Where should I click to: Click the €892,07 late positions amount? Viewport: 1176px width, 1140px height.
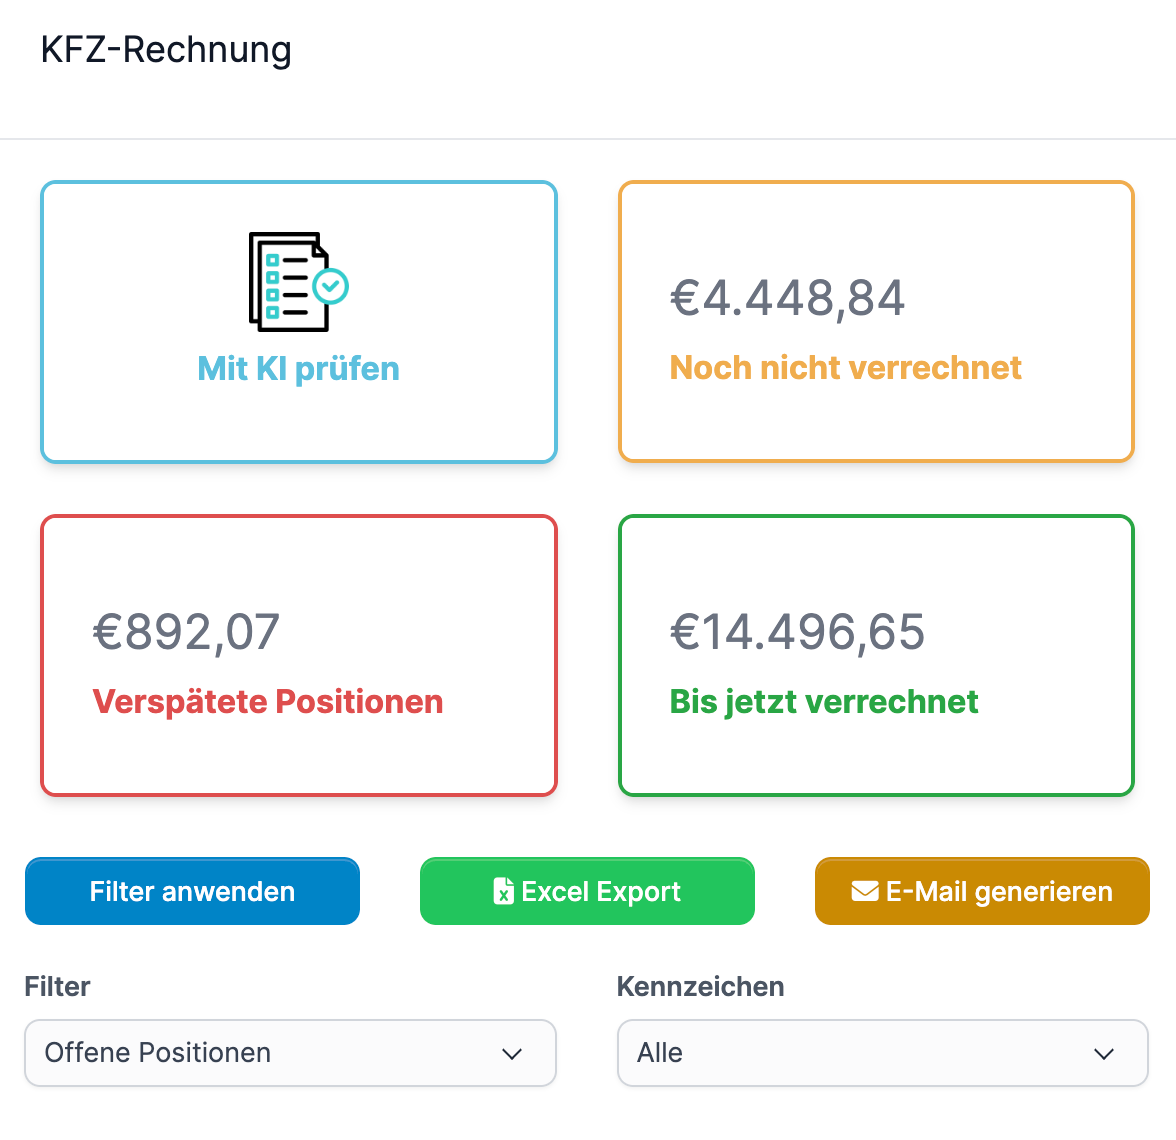186,632
